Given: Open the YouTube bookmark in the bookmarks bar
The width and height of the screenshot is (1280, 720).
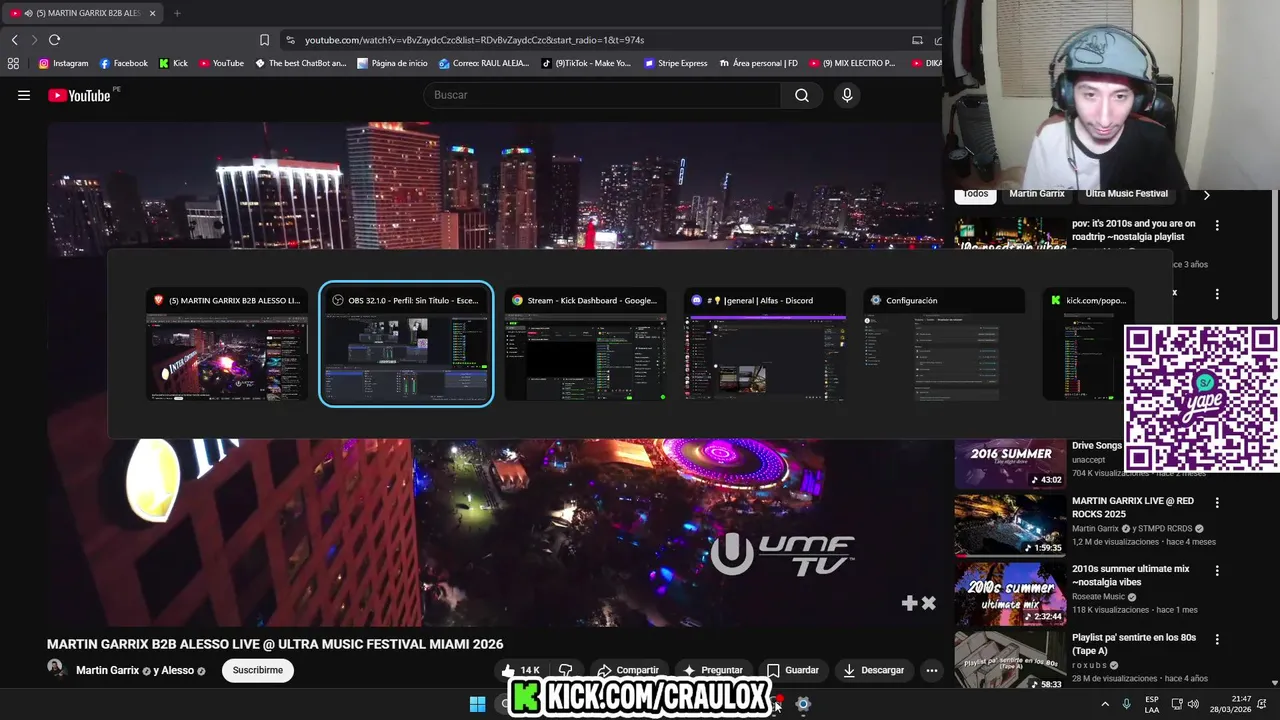Looking at the screenshot, I should coord(221,63).
